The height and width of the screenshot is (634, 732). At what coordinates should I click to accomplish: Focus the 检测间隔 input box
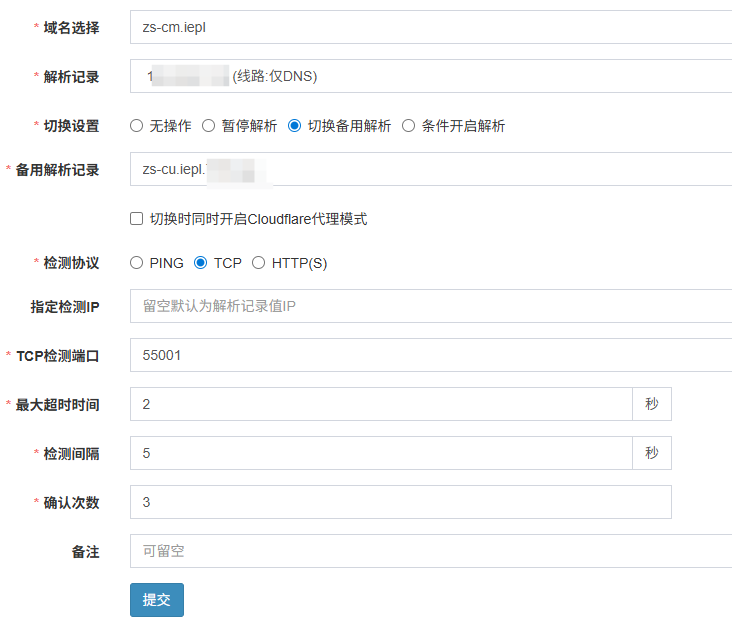click(380, 453)
